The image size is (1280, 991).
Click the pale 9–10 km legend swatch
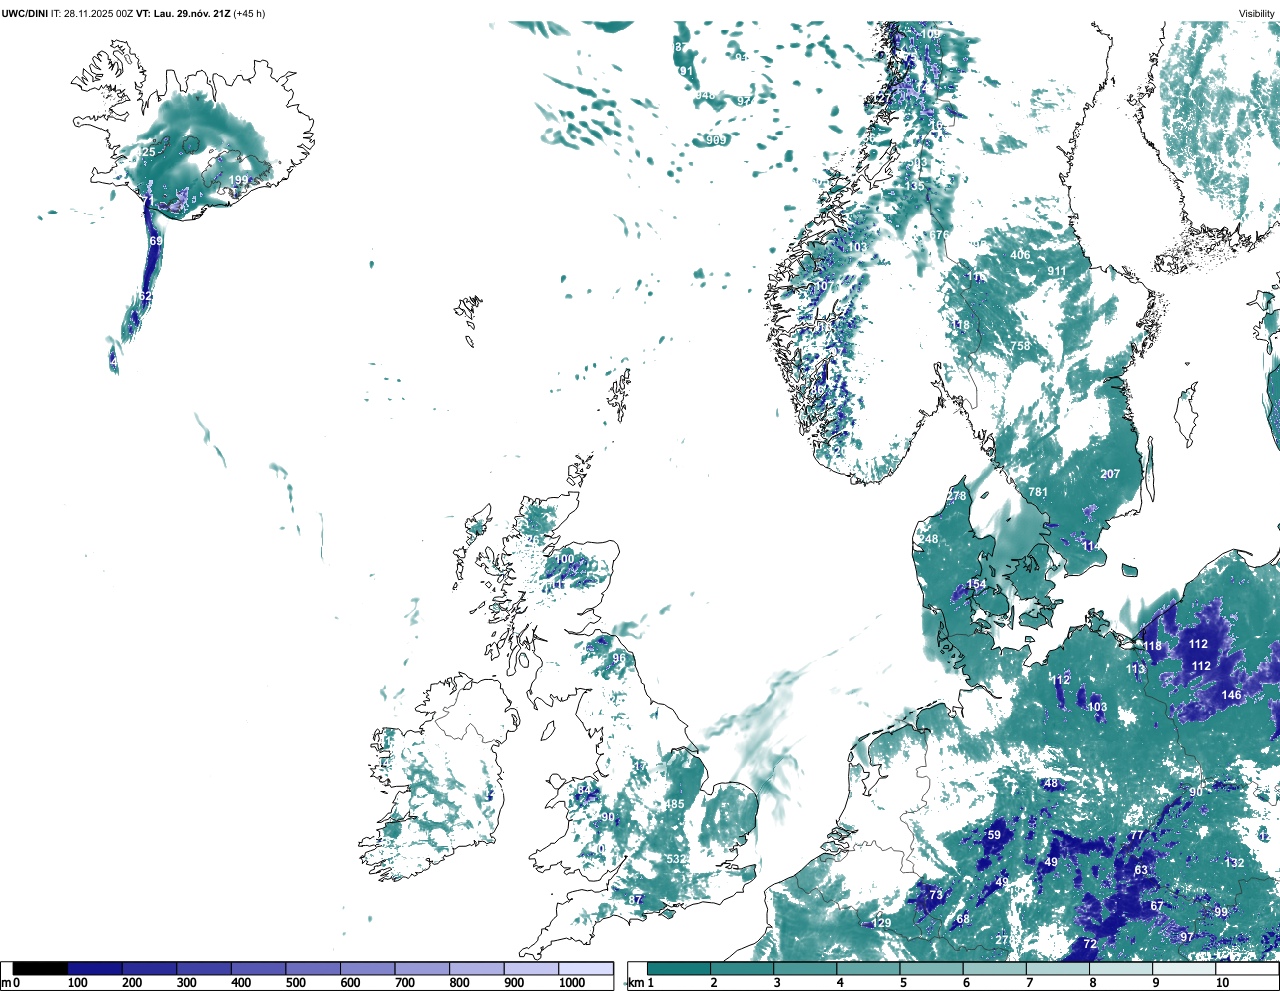click(1185, 968)
